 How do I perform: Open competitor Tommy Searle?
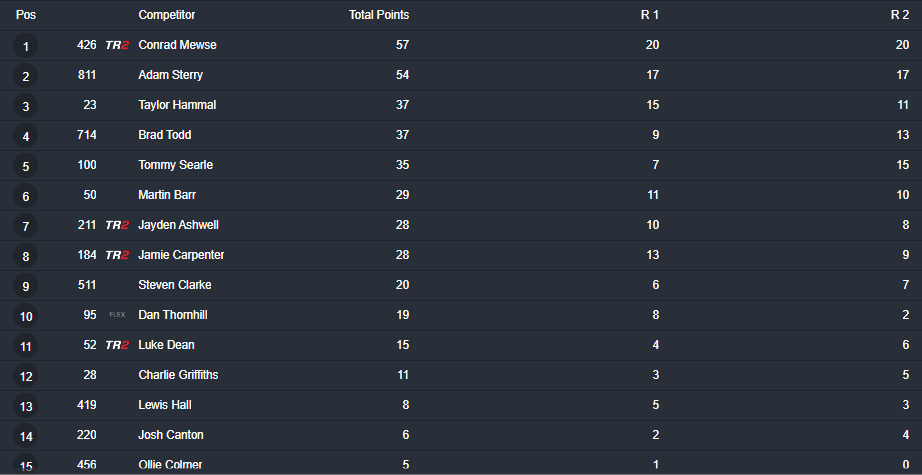(x=175, y=165)
